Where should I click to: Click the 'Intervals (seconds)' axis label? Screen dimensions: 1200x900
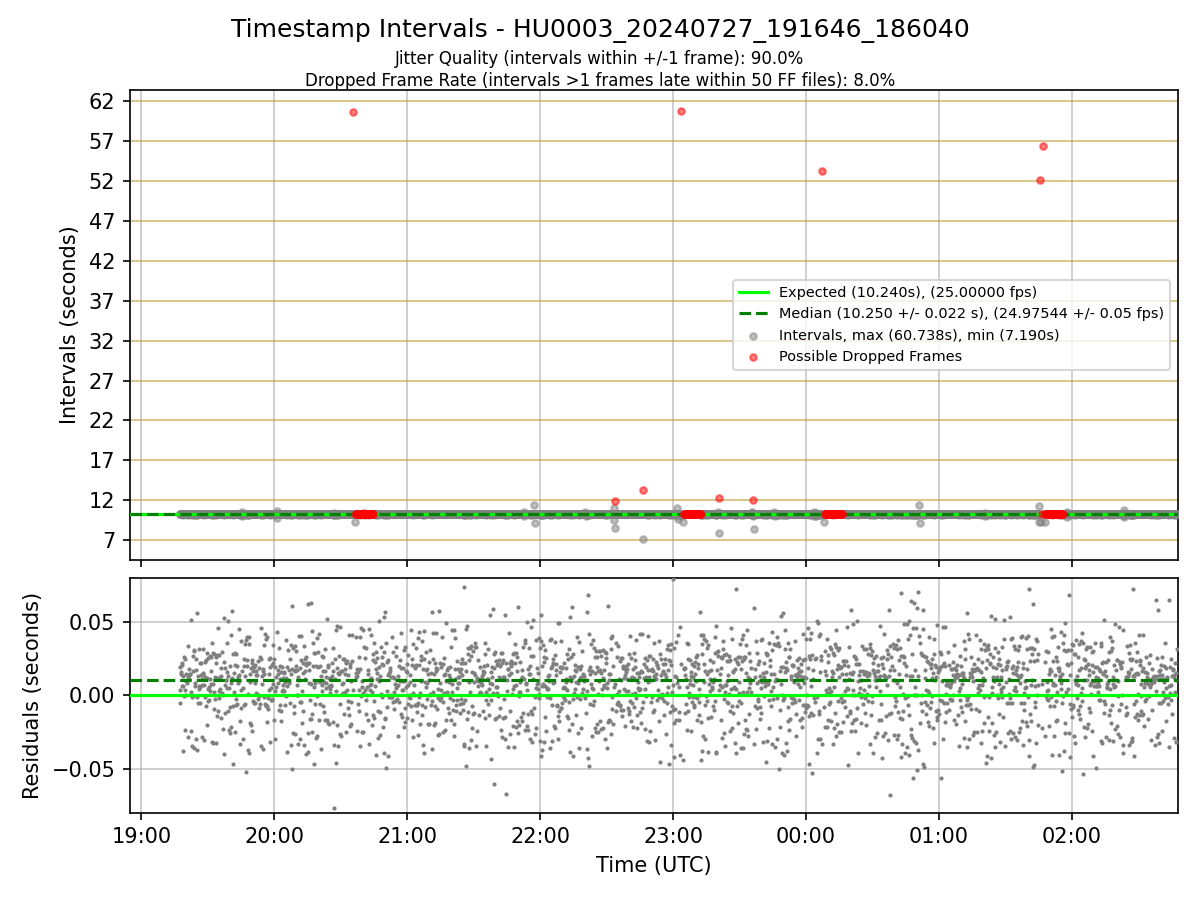pyautogui.click(x=69, y=325)
